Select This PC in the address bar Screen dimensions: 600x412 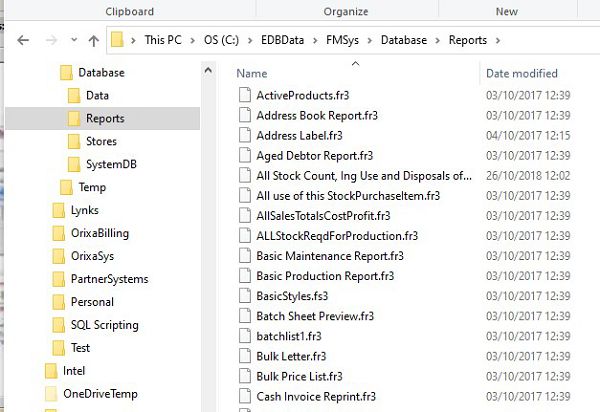click(x=163, y=40)
